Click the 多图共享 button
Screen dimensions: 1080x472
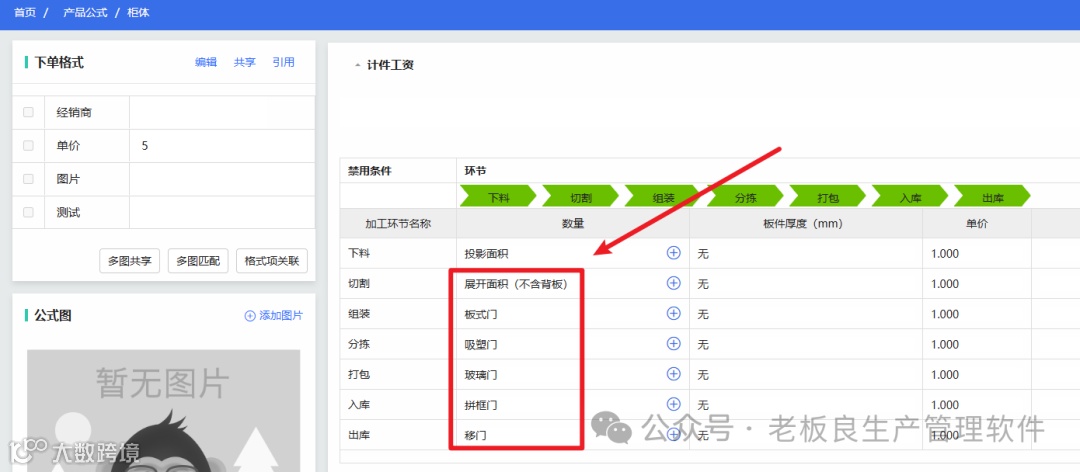tap(129, 261)
